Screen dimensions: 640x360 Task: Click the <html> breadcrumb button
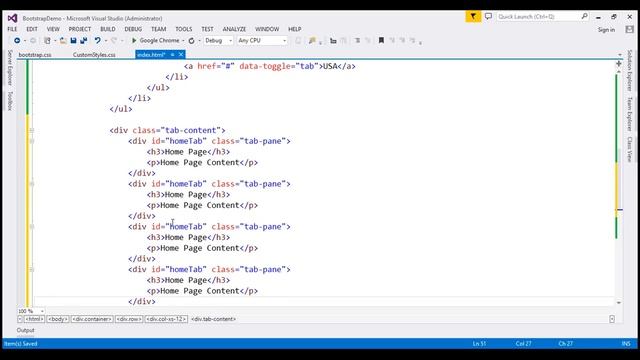34,319
